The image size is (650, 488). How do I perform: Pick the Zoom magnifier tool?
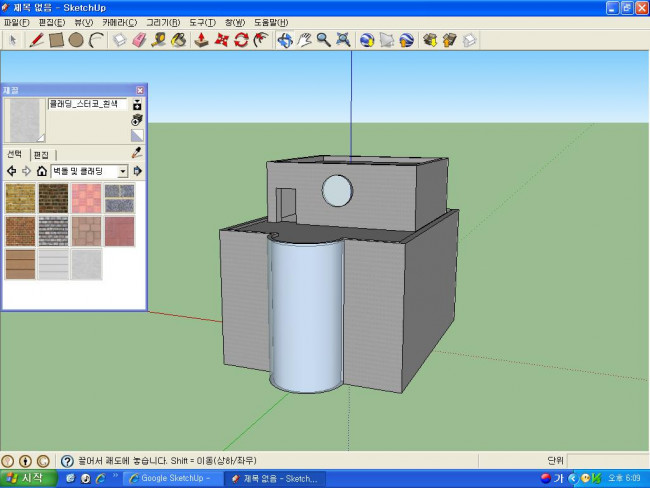323,40
